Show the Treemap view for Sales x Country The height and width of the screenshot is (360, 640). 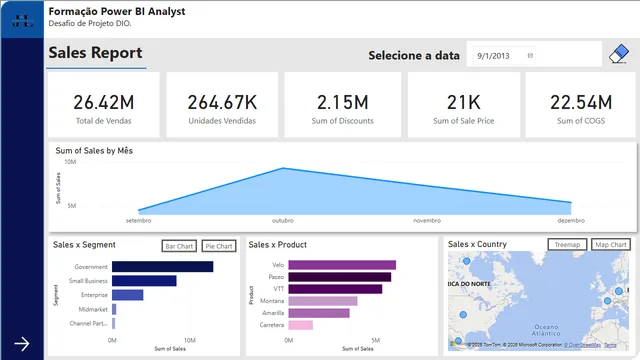coord(567,244)
